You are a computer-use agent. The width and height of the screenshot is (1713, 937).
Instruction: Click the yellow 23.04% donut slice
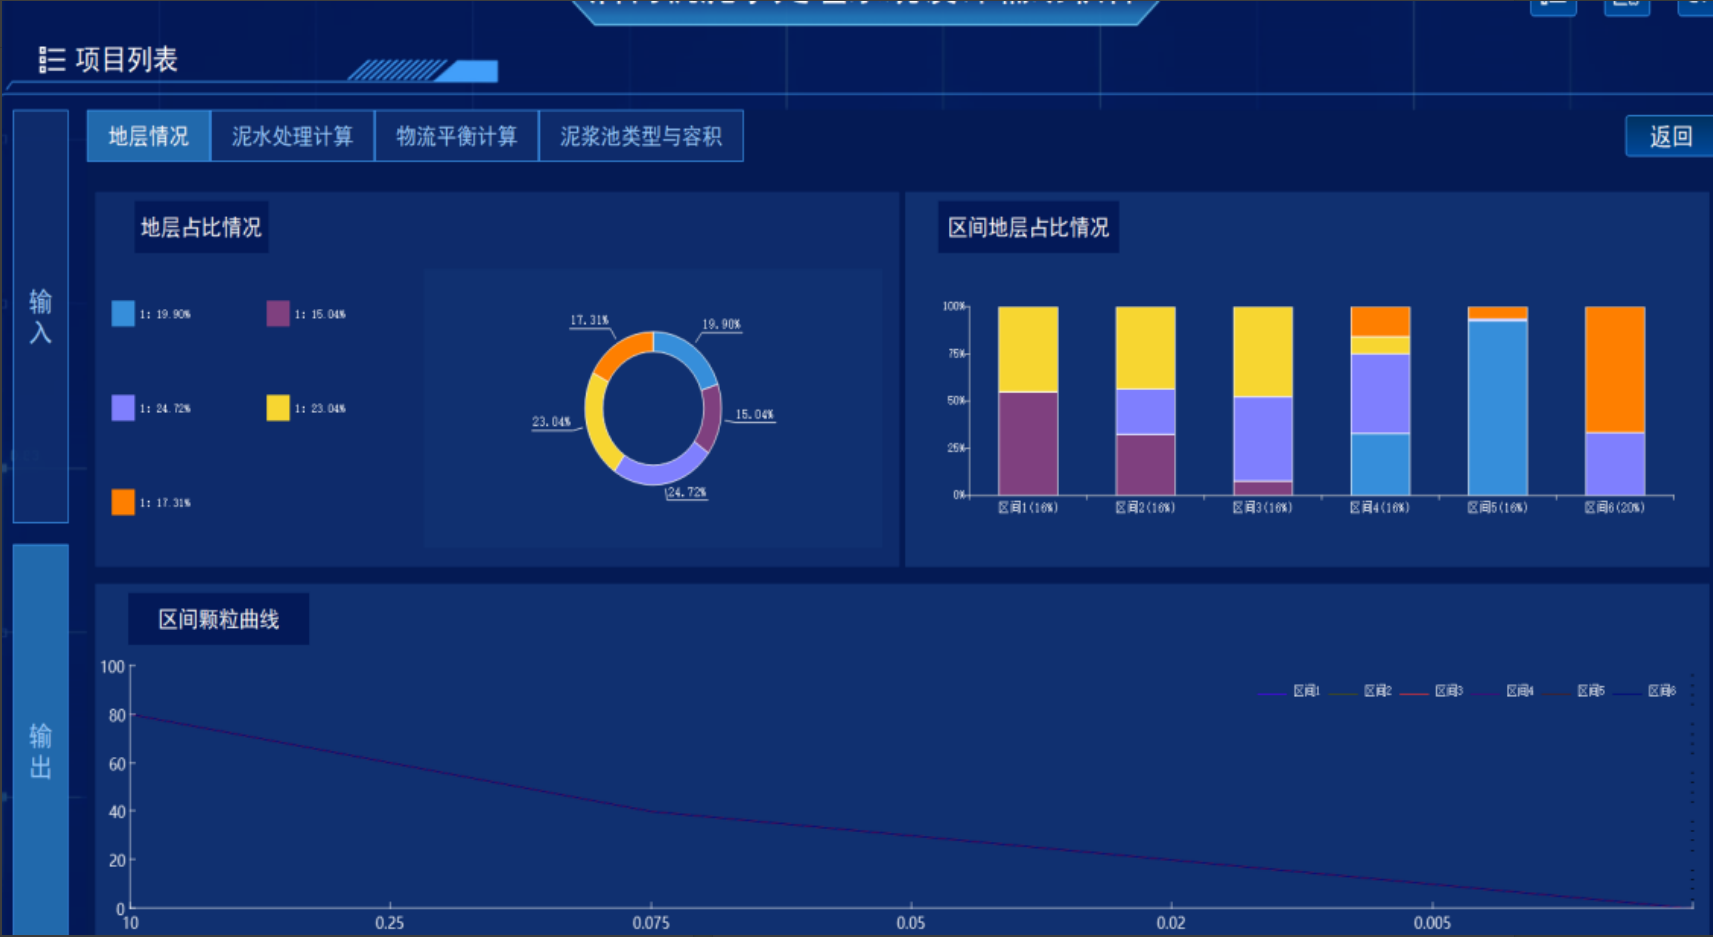coord(596,418)
